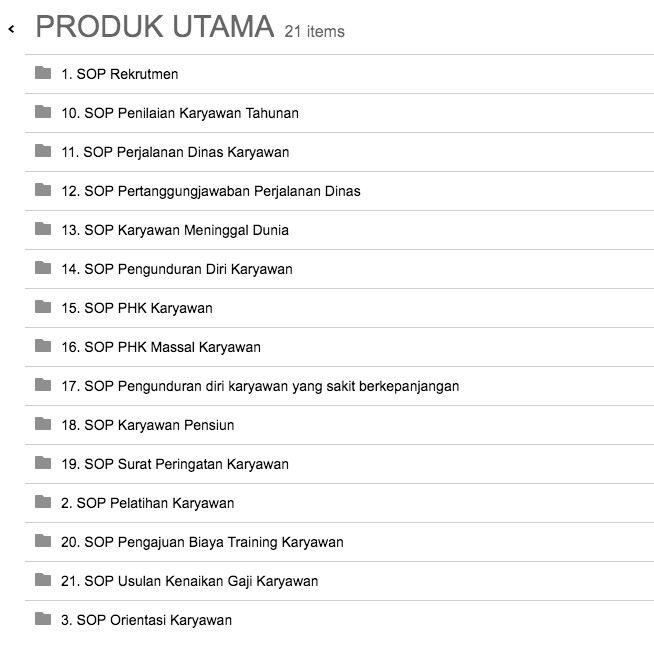
Task: Open the 1. SOP Rekrutmen folder name
Action: pyautogui.click(x=119, y=74)
